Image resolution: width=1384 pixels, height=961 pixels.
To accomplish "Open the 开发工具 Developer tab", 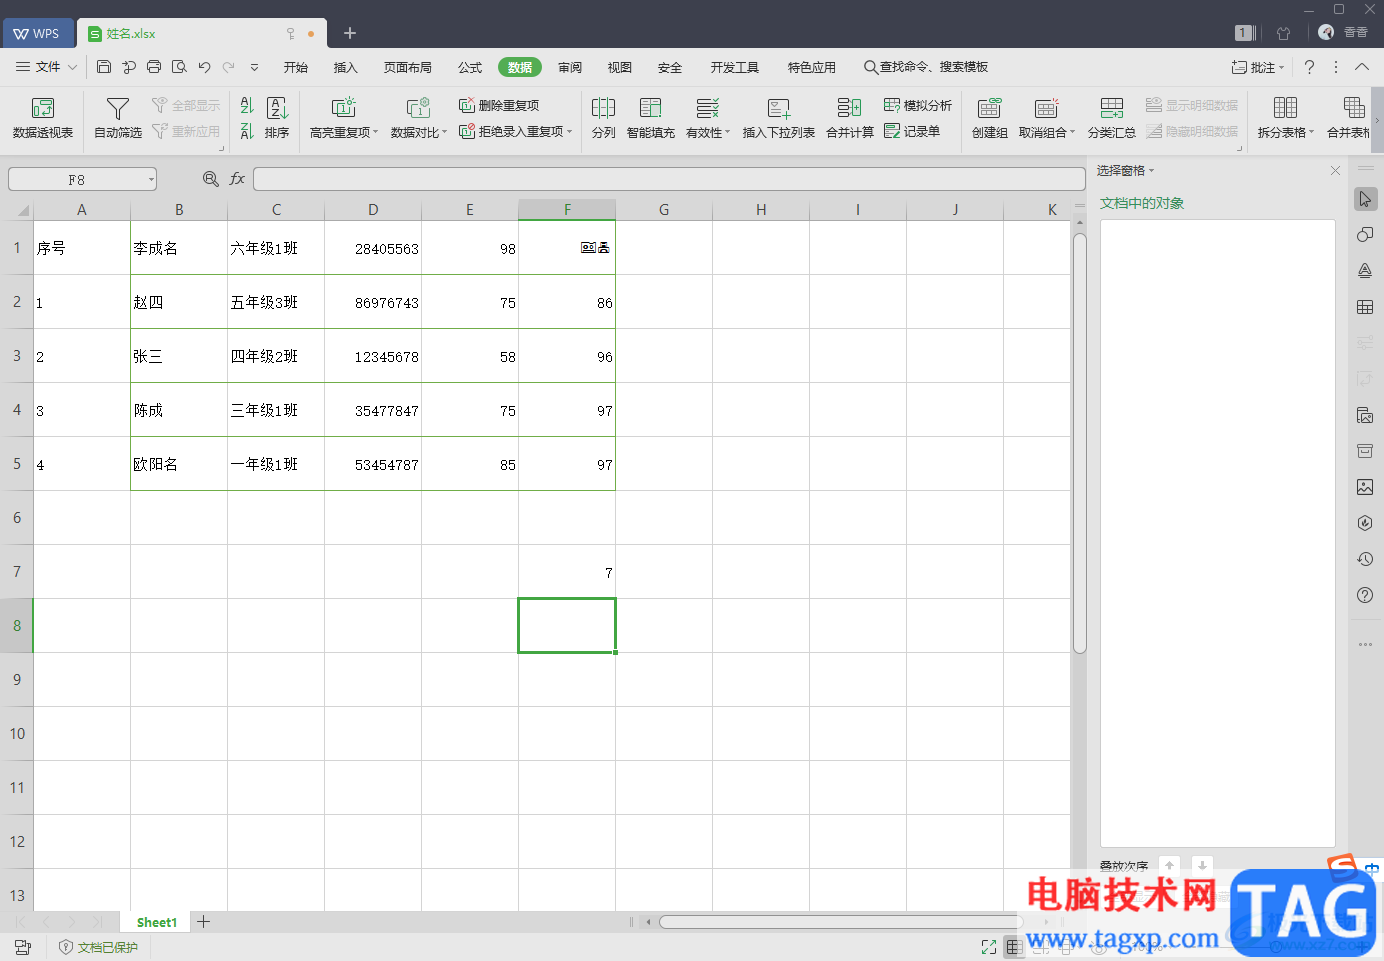I will 735,67.
